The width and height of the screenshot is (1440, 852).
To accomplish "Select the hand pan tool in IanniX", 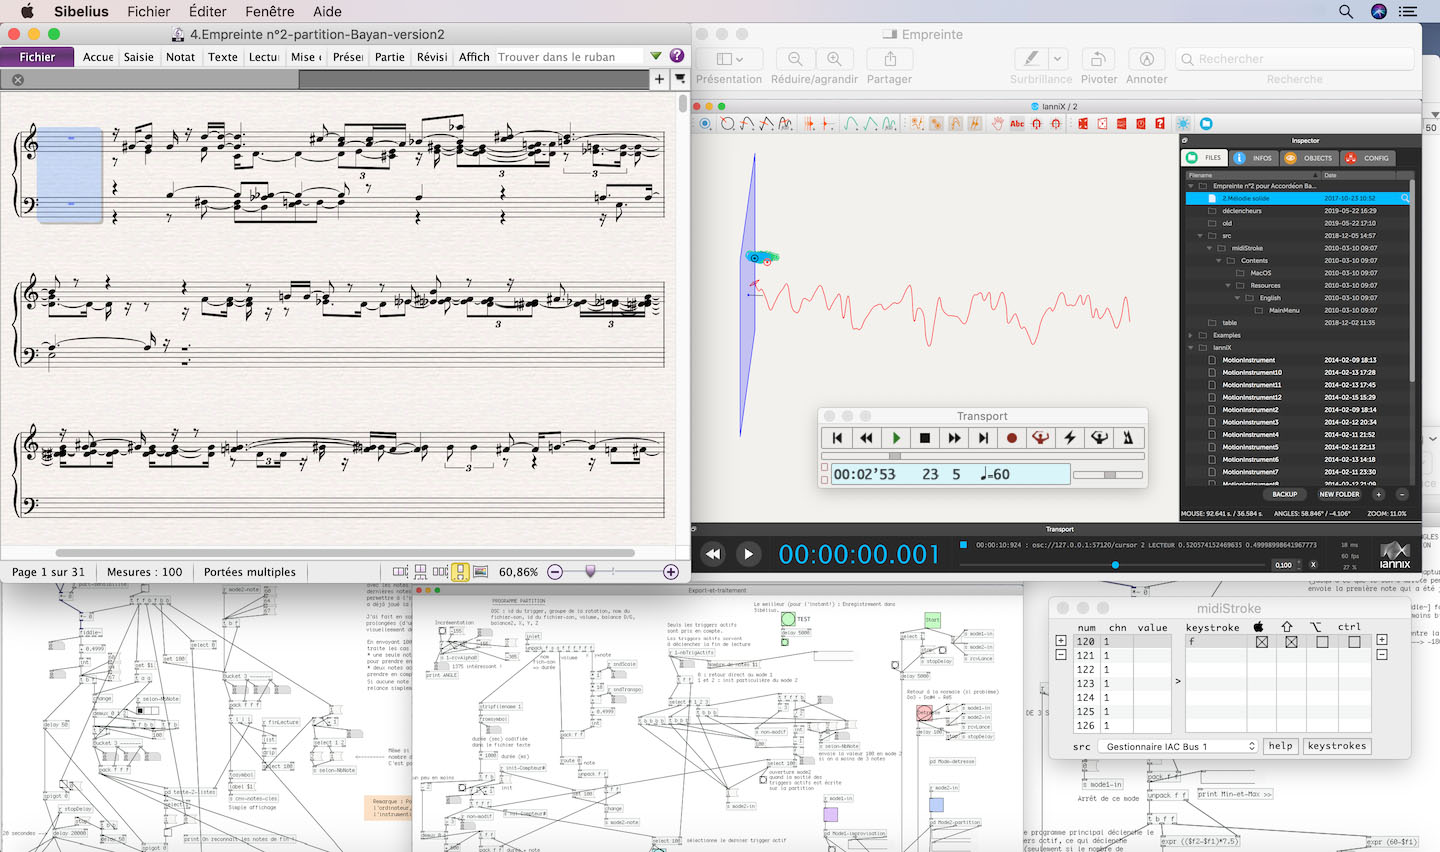I will [x=997, y=124].
